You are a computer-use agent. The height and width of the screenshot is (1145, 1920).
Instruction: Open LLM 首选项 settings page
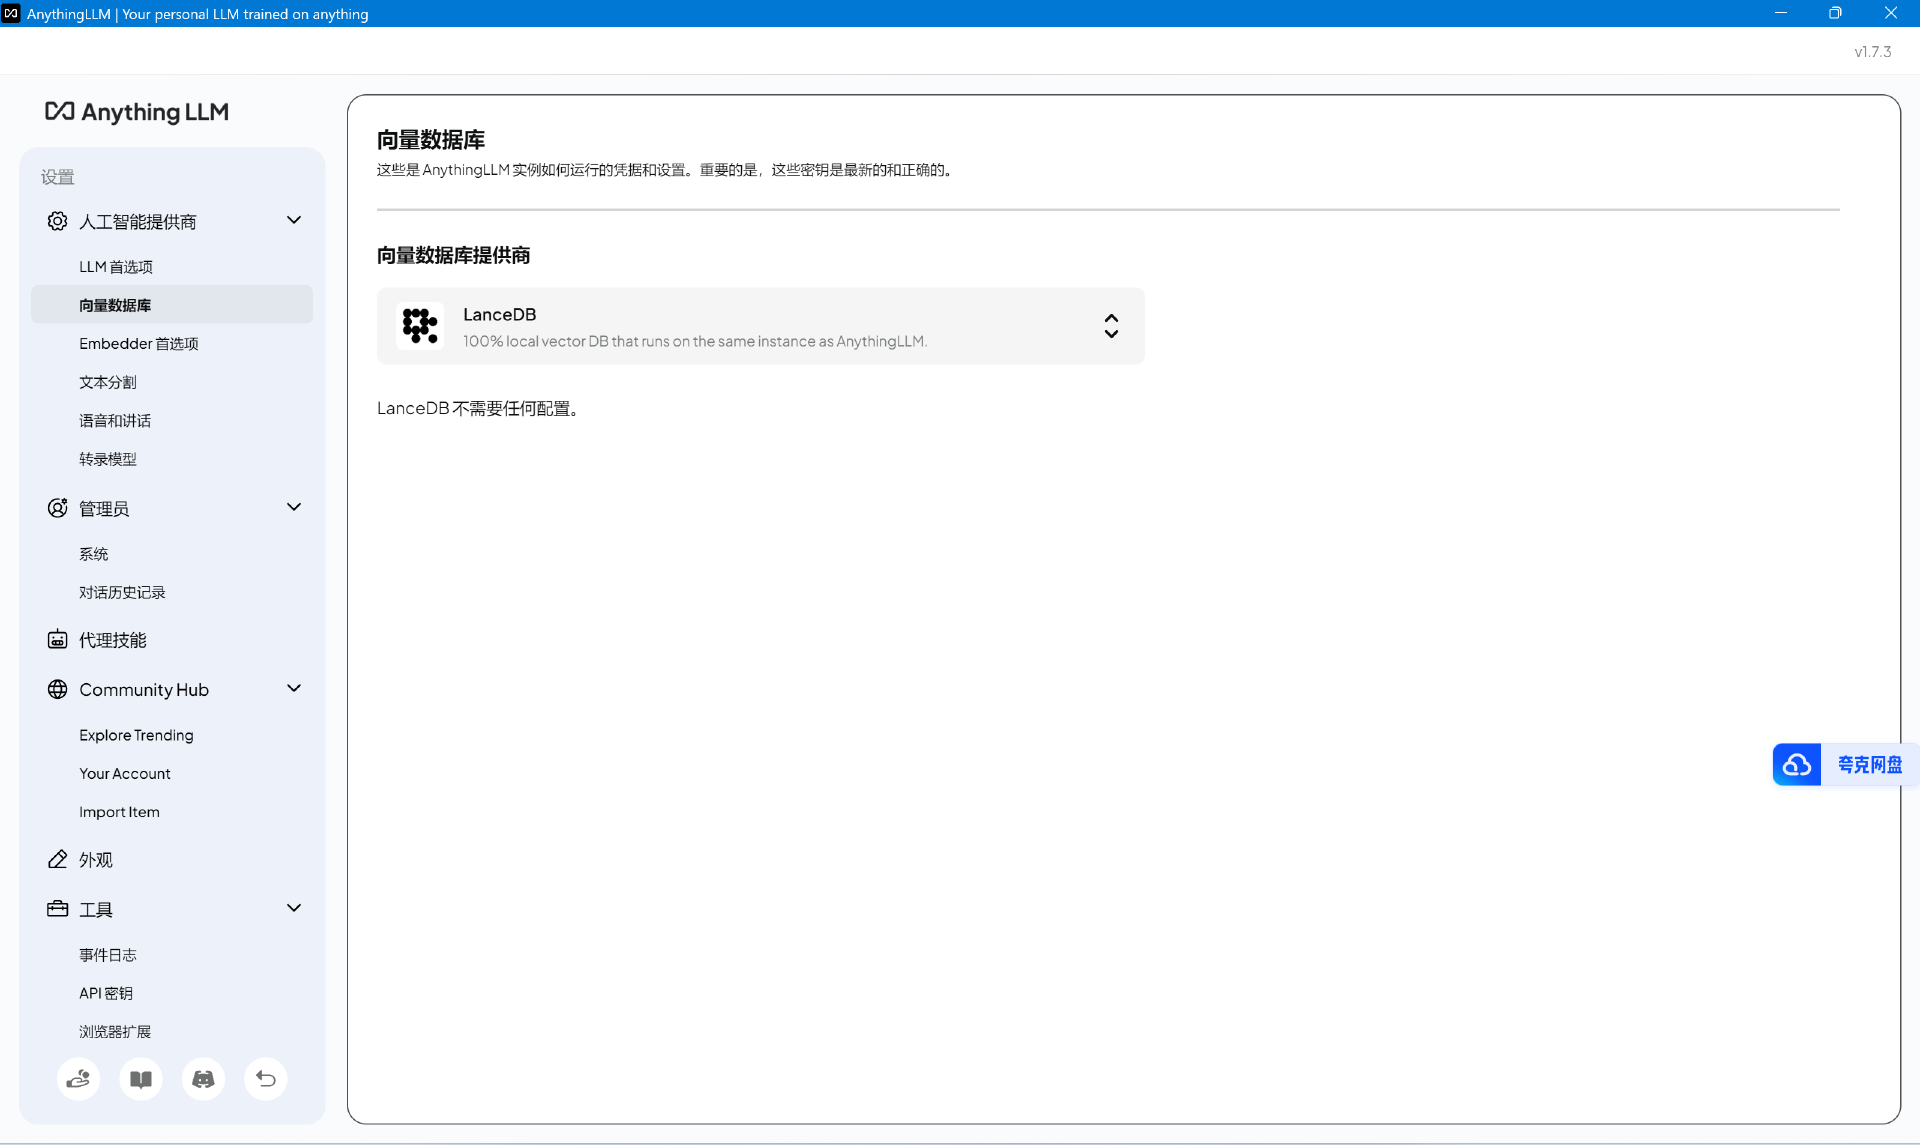116,267
